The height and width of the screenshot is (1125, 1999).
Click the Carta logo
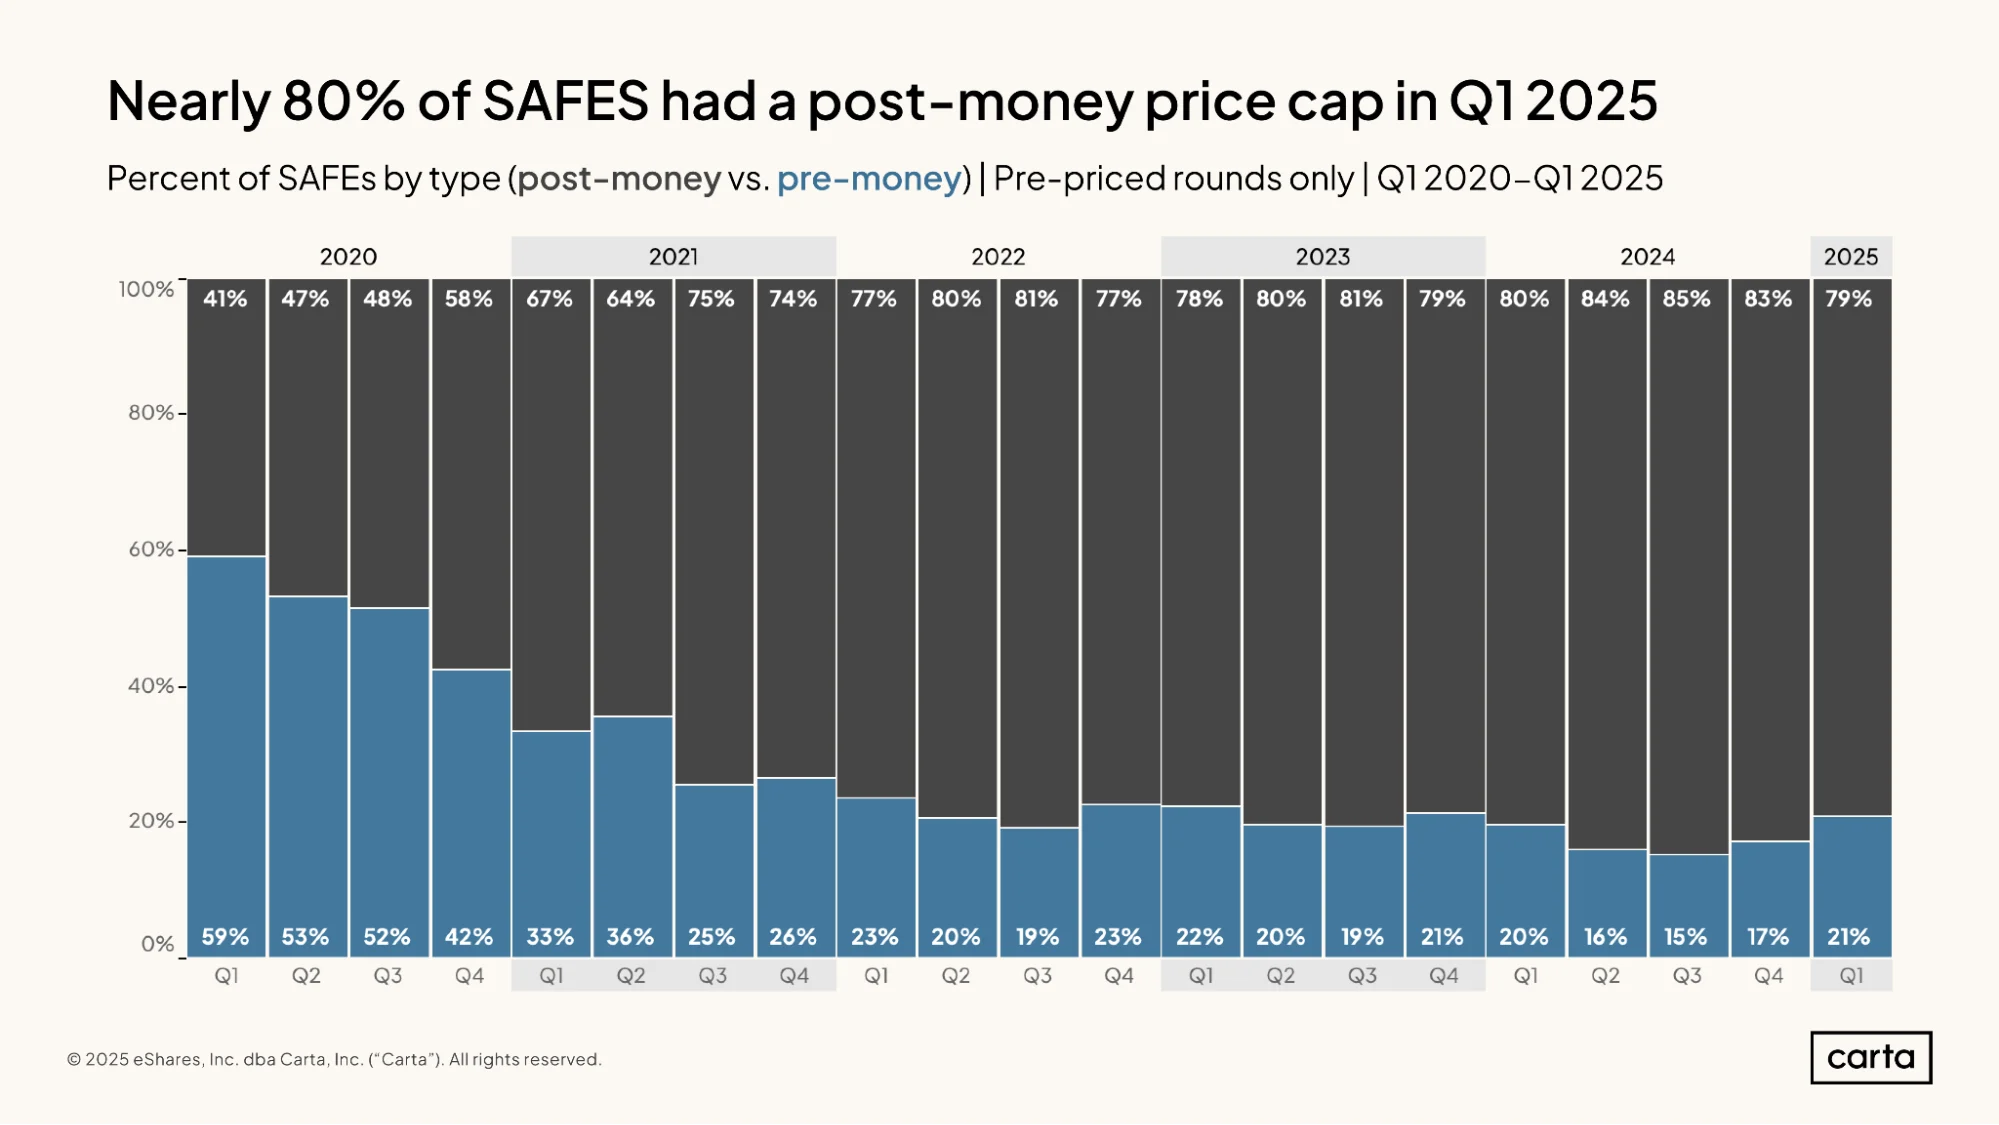coord(1871,1057)
